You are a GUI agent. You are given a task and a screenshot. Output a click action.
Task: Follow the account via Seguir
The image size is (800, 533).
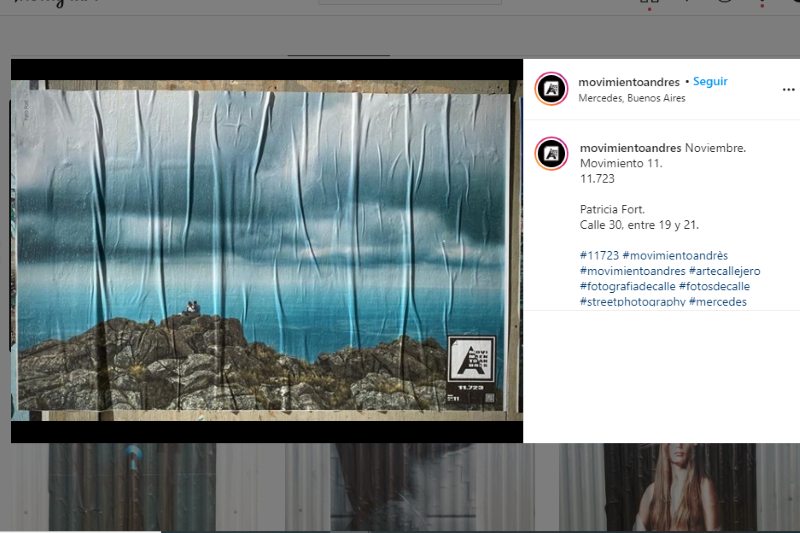coord(710,82)
